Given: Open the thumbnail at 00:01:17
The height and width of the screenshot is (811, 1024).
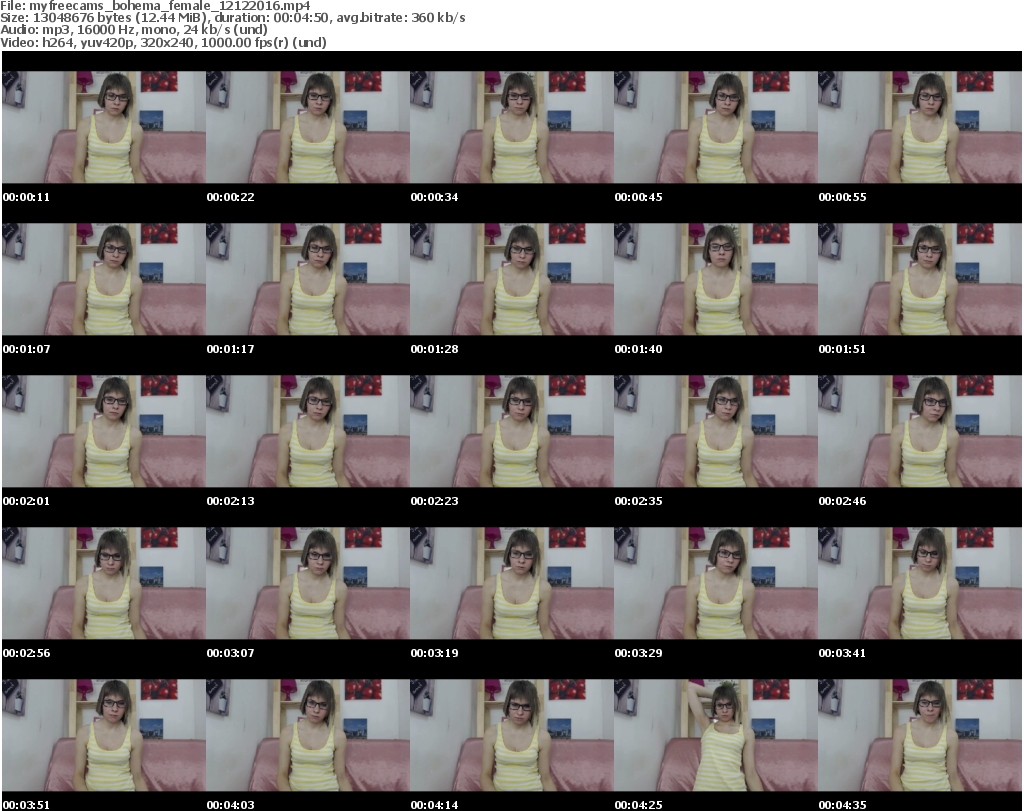Looking at the screenshot, I should [308, 279].
